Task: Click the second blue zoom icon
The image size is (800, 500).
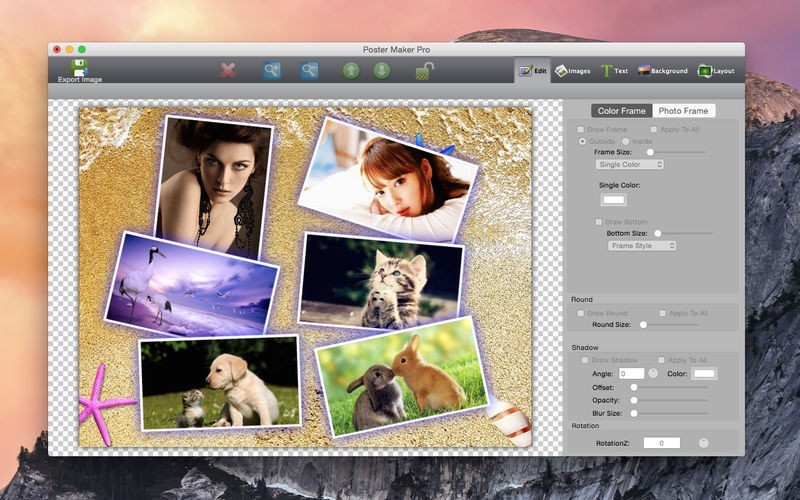Action: [310, 70]
